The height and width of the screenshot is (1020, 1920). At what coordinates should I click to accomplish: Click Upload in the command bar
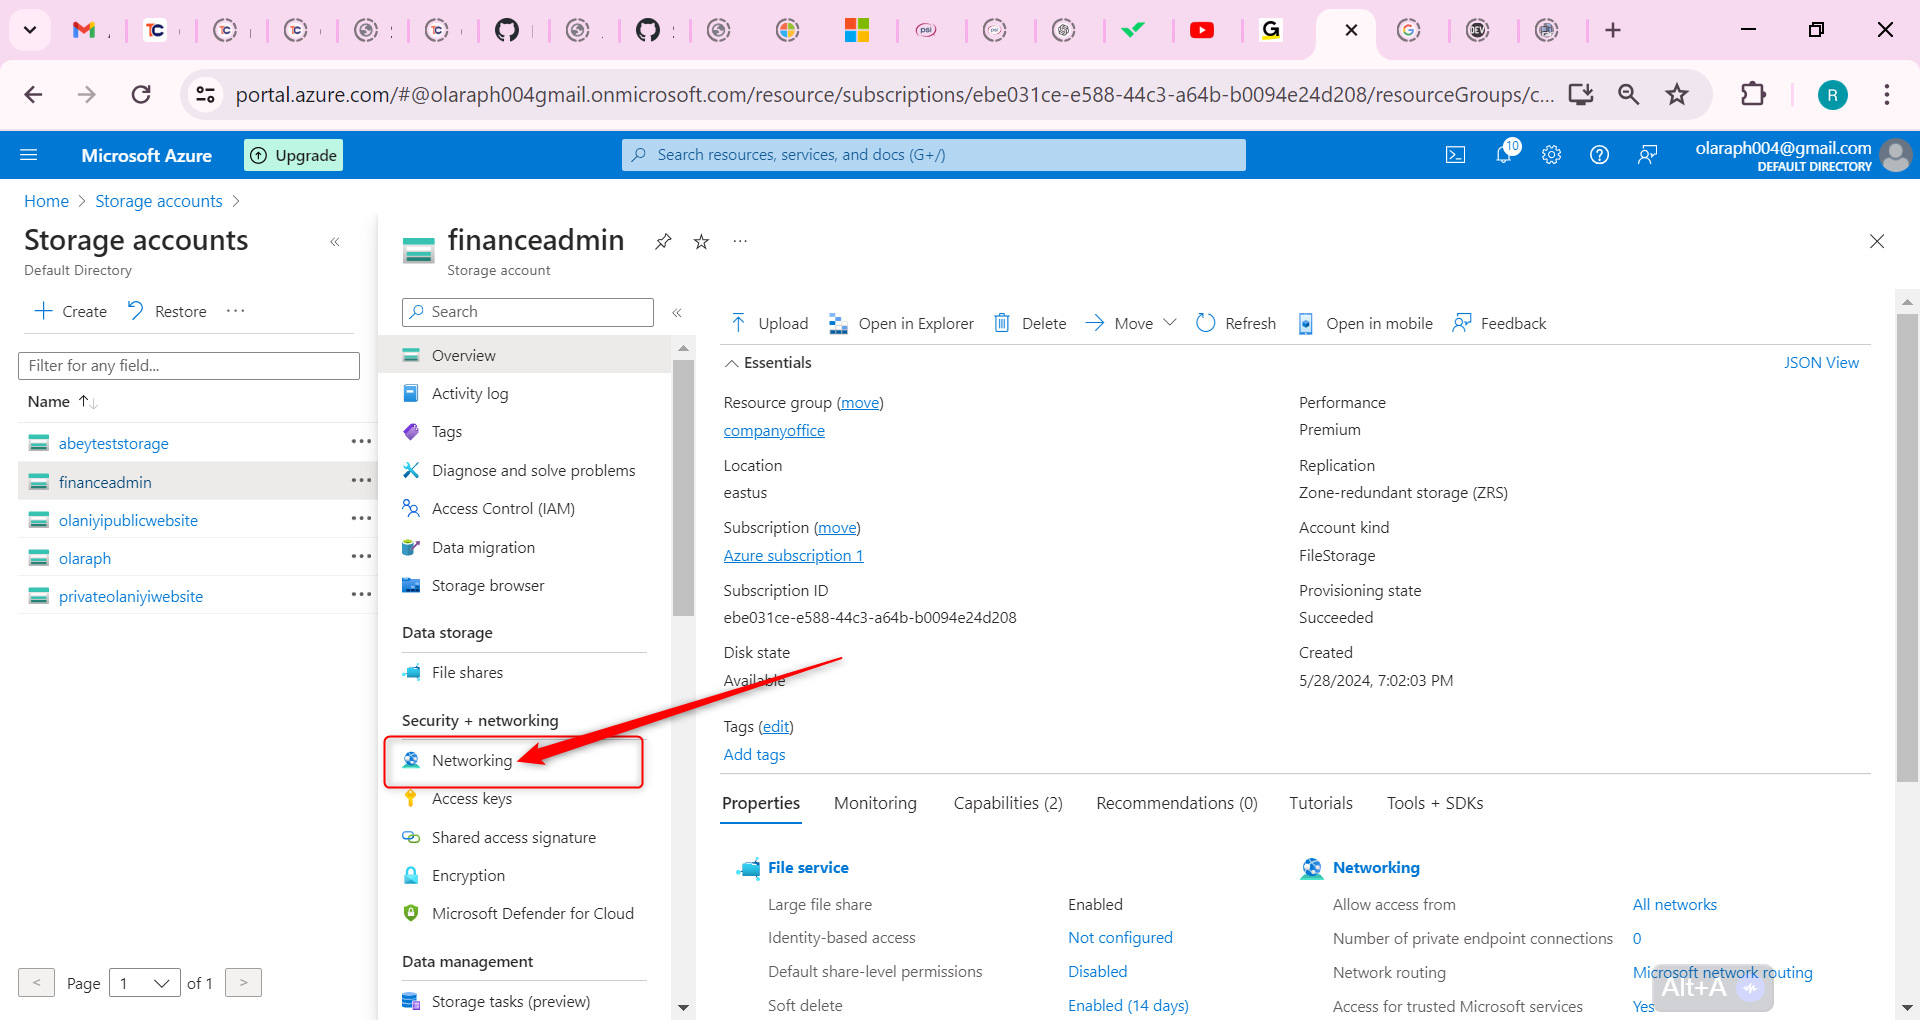(769, 323)
